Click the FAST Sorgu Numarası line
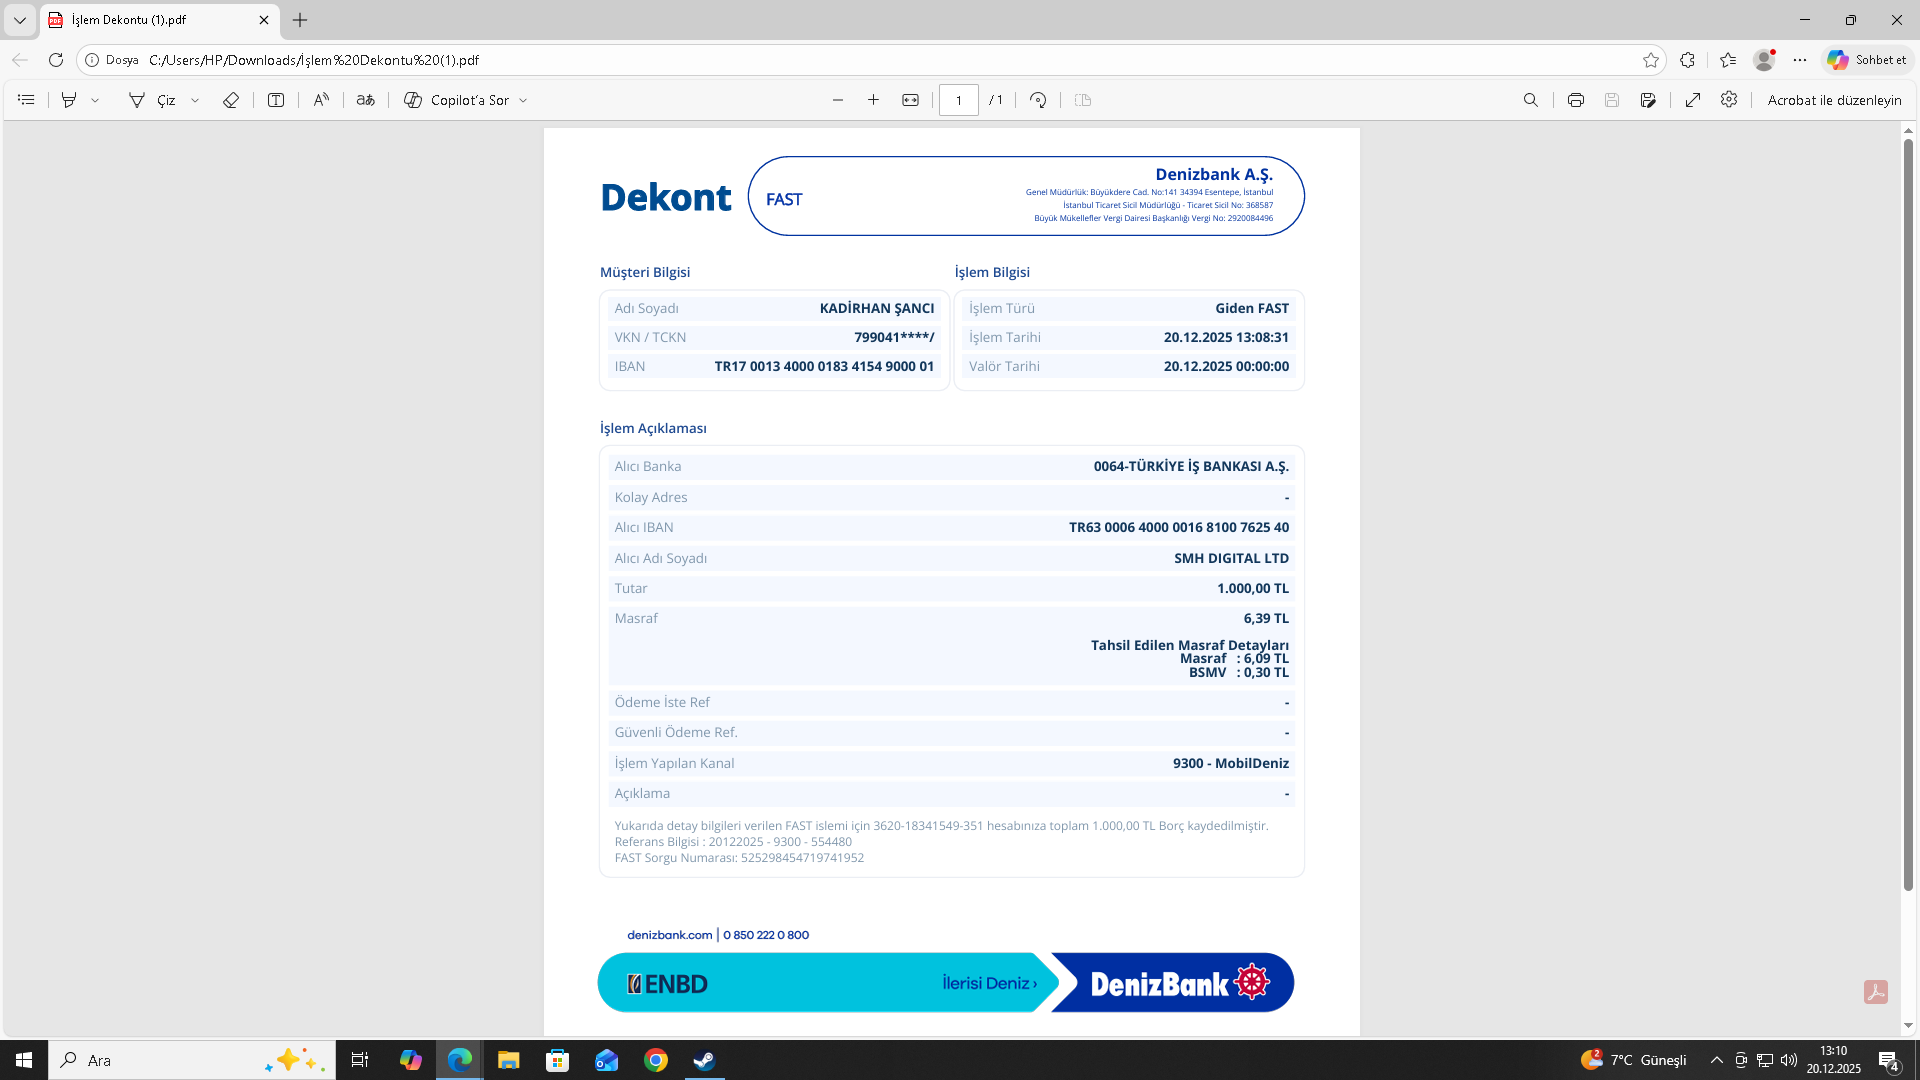Viewport: 1920px width, 1080px height. 739,858
